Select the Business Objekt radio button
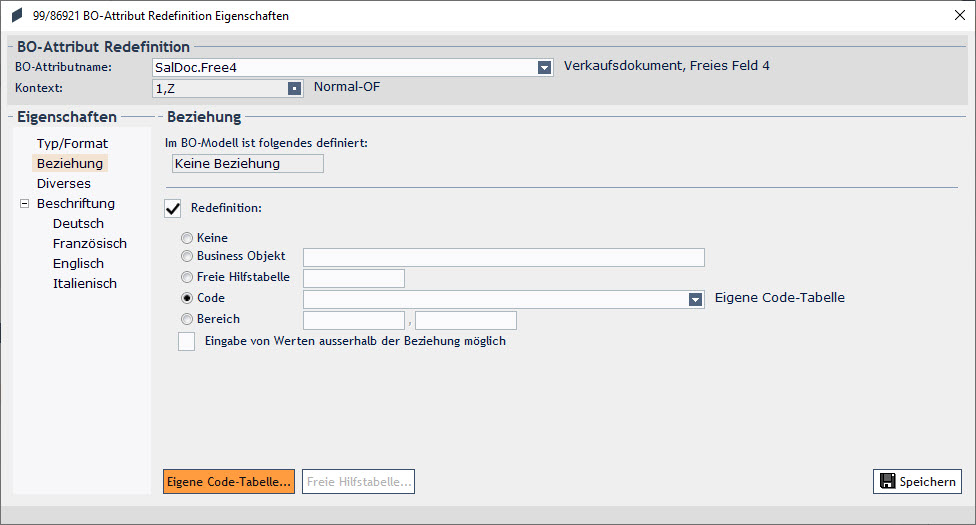Viewport: 976px width, 525px height. click(x=187, y=256)
